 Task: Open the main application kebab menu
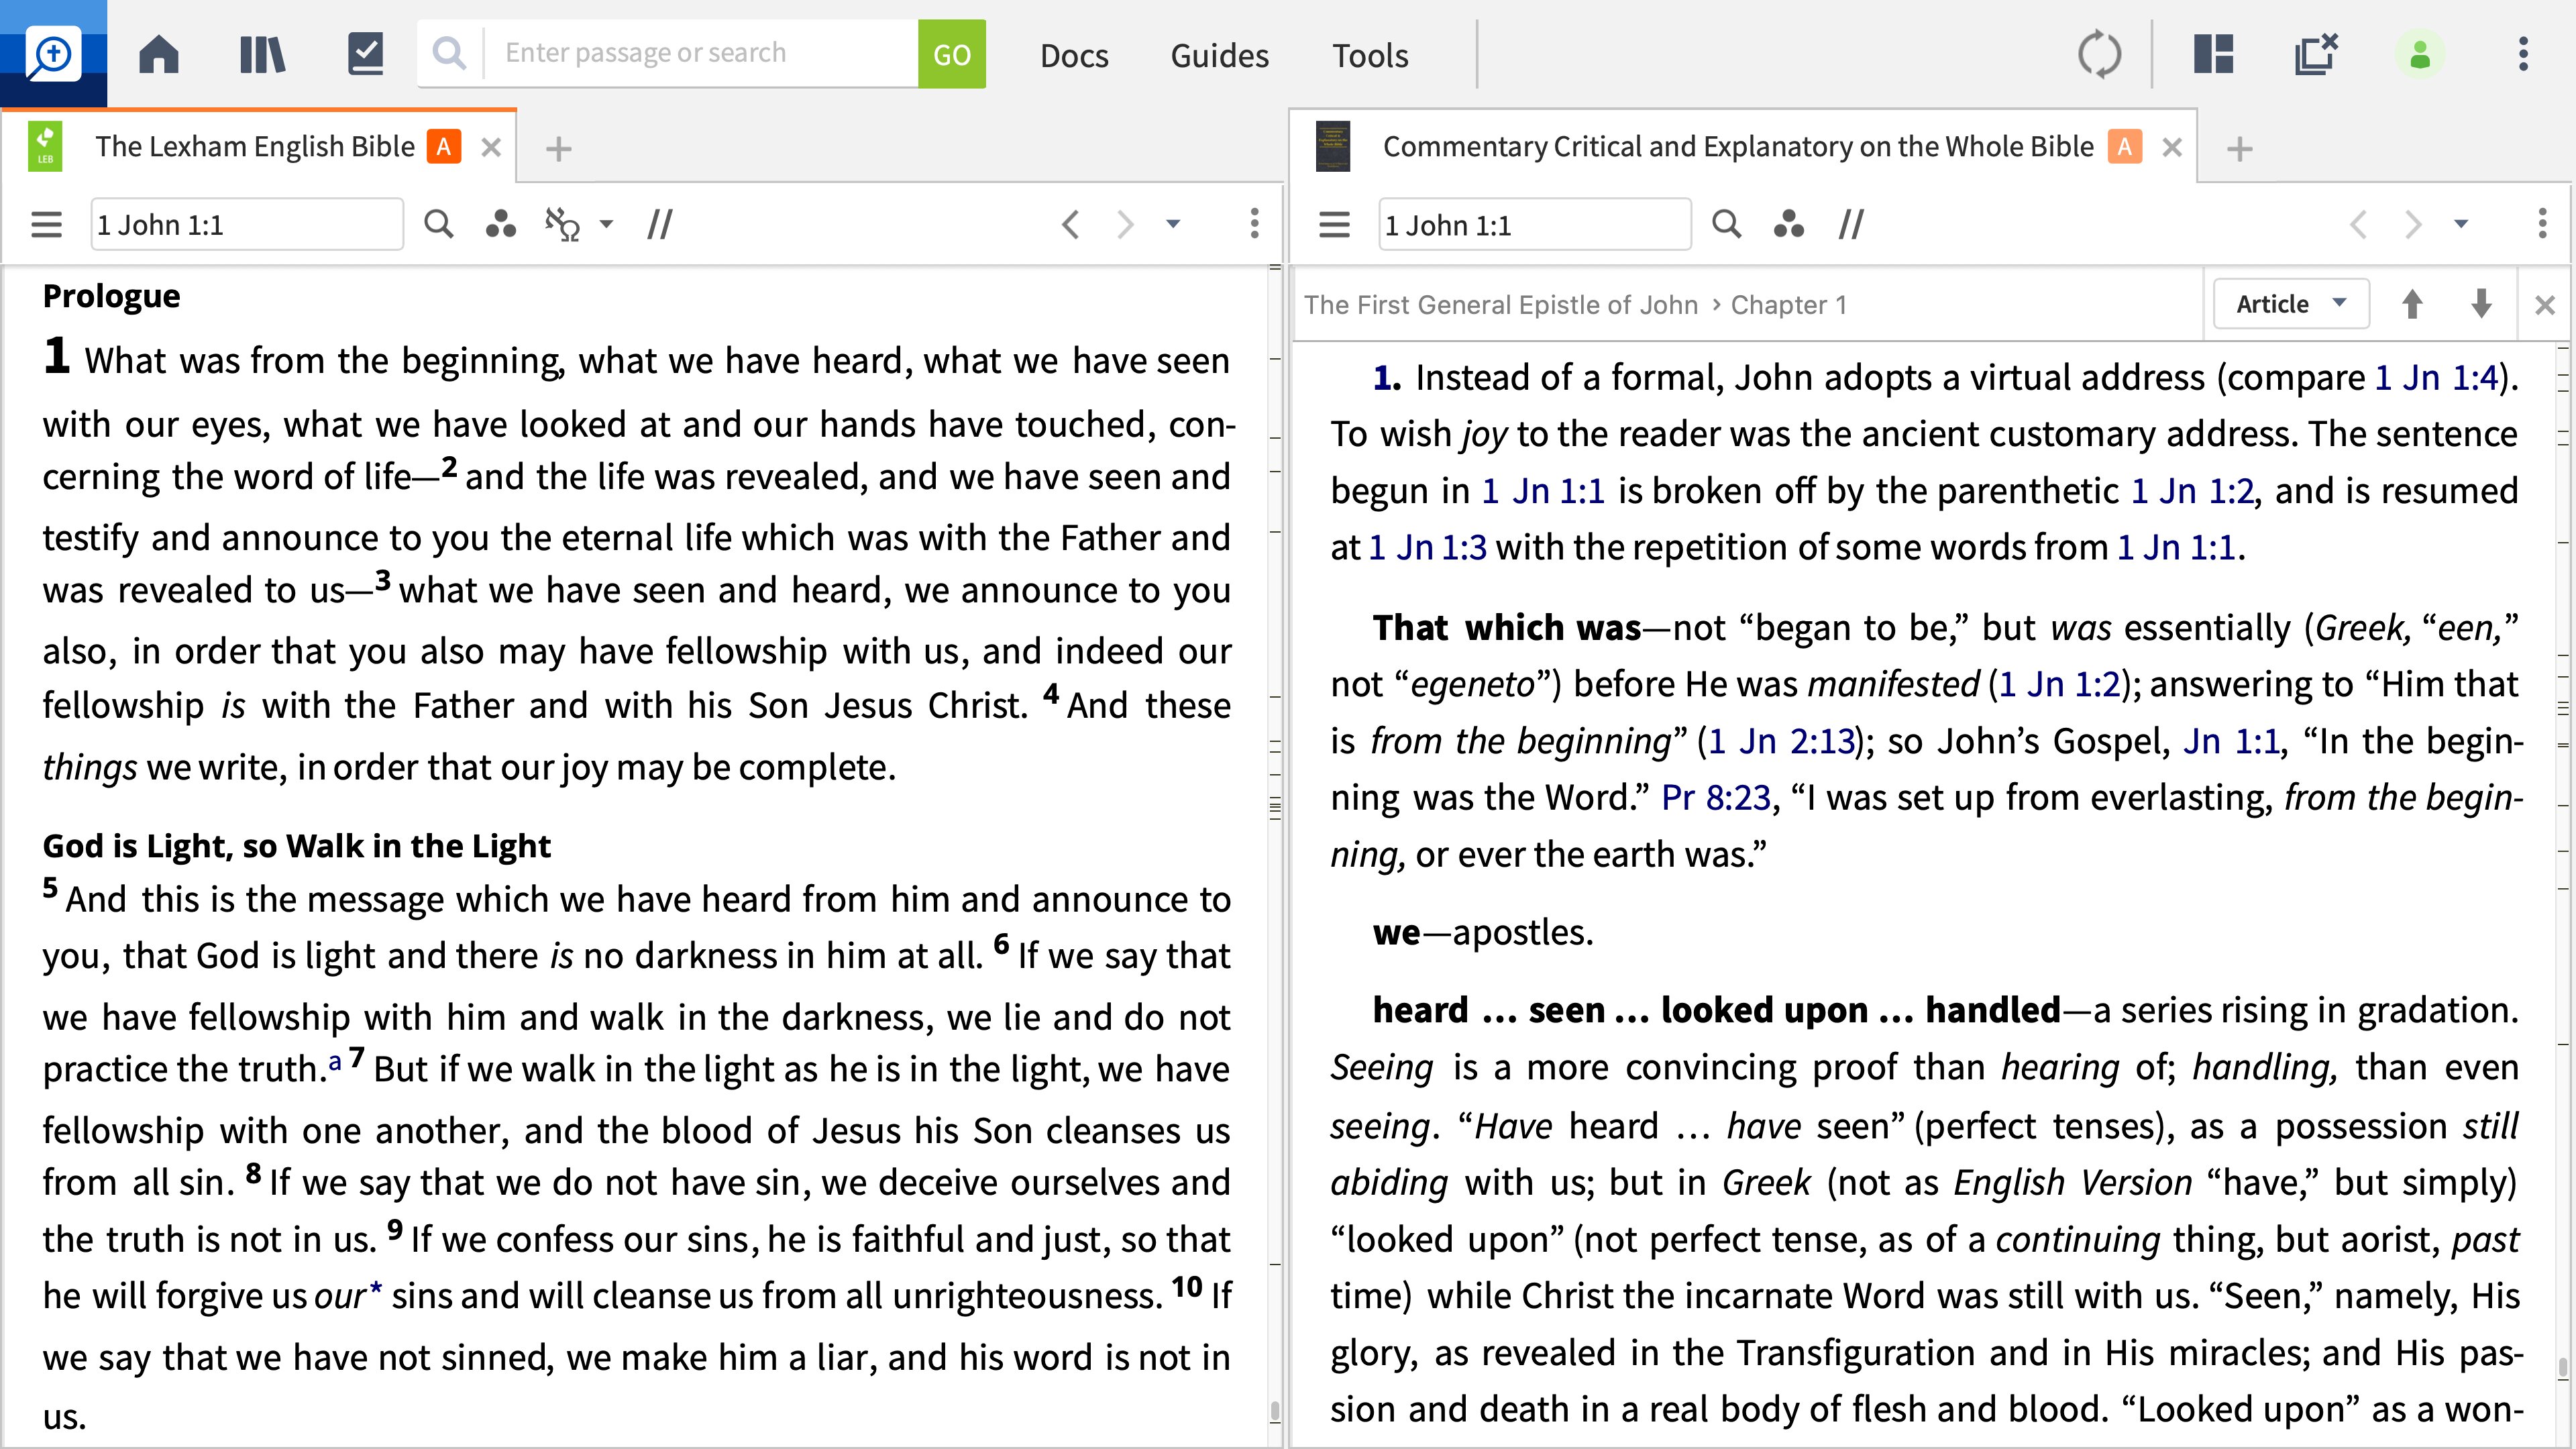(x=2523, y=54)
